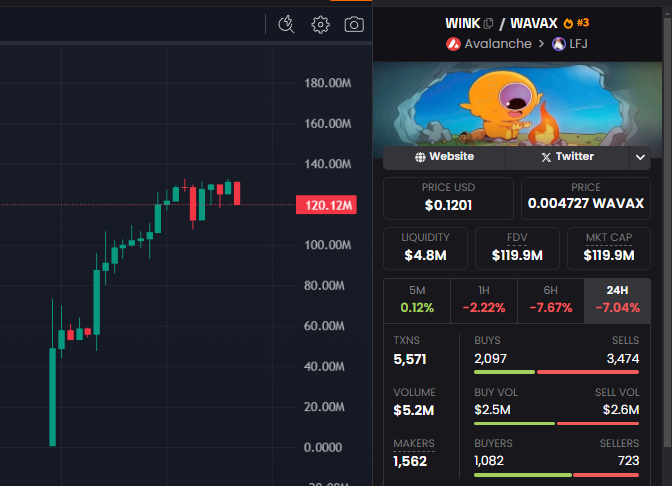Click the 0.004727 WAVAX price box
The image size is (672, 486).
586,198
